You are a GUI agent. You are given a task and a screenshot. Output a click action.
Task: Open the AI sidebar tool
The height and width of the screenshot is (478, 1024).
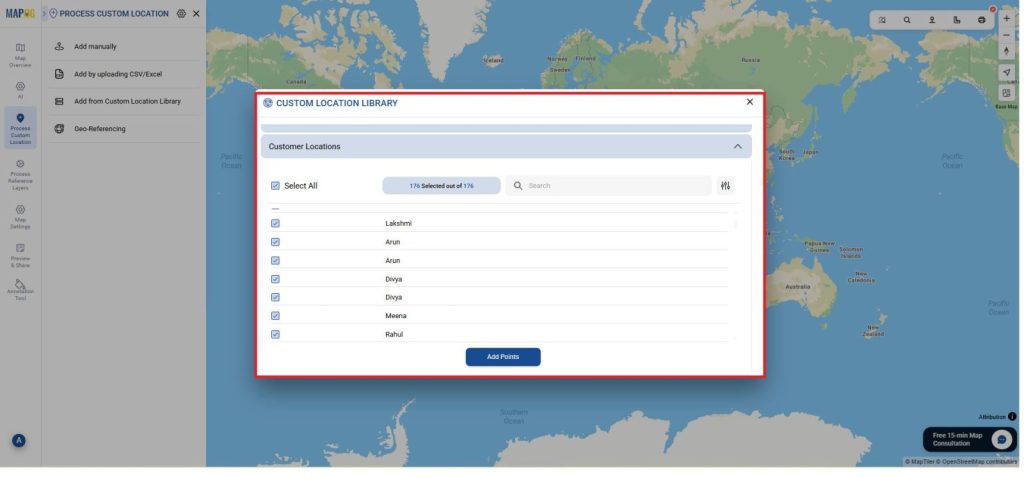coord(20,90)
